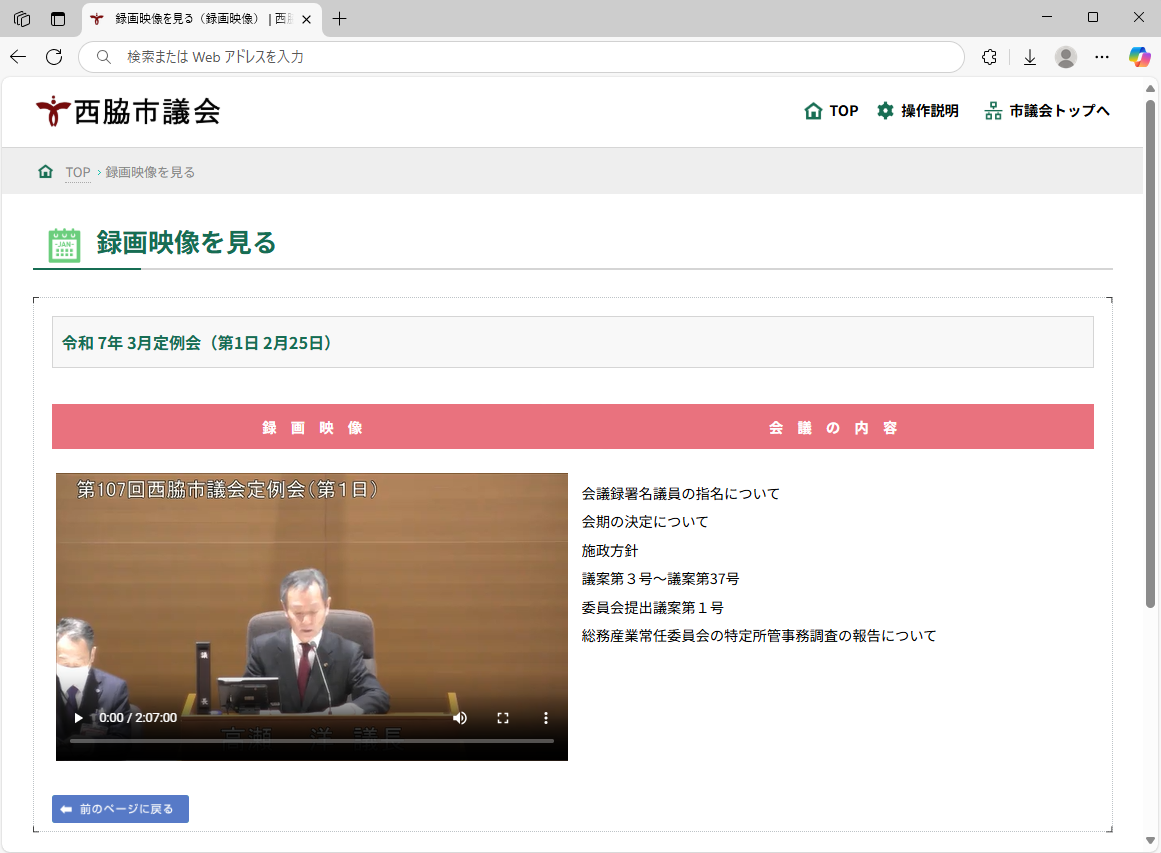
Task: Open a new browser tab
Action: [340, 19]
